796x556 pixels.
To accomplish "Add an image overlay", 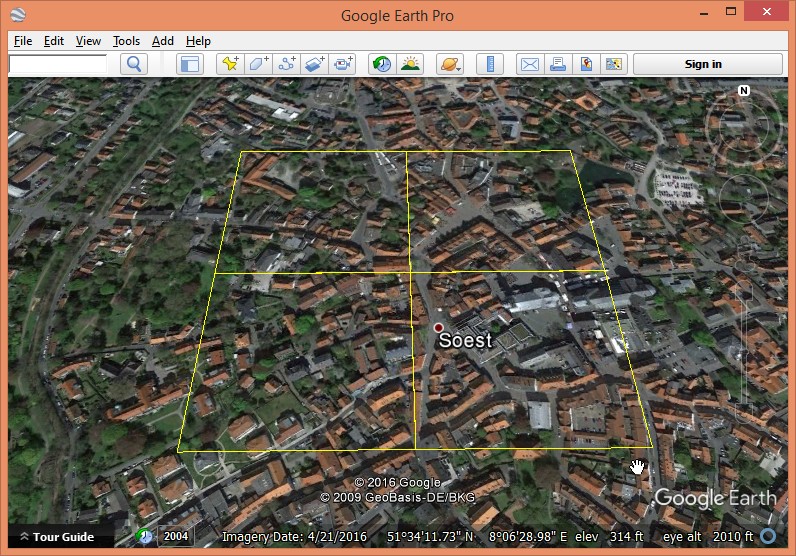I will pos(315,64).
